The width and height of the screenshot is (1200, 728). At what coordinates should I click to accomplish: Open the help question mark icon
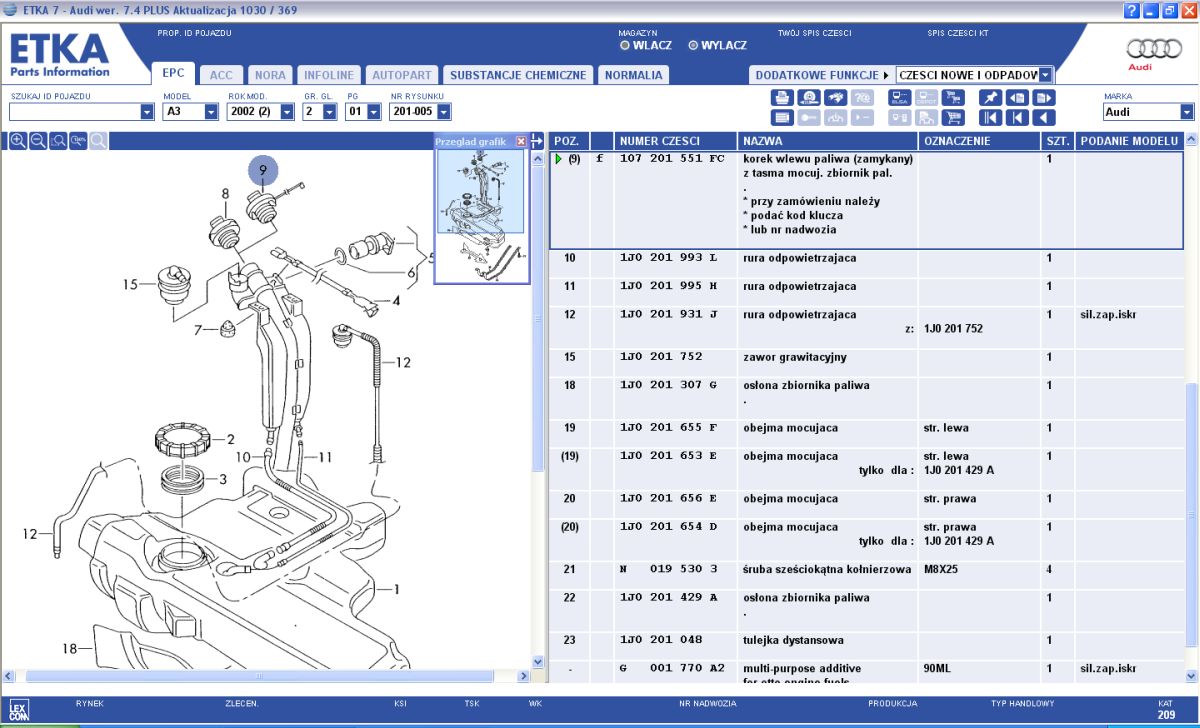click(x=1131, y=10)
